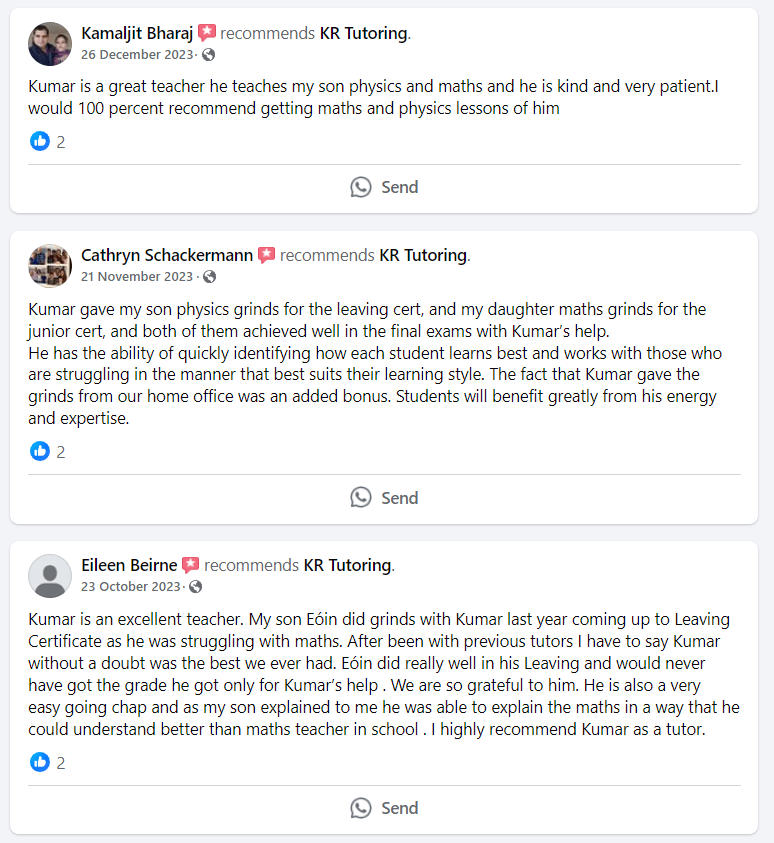The image size is (774, 843).
Task: Open the Eileen Beirne name link
Action: click(129, 565)
